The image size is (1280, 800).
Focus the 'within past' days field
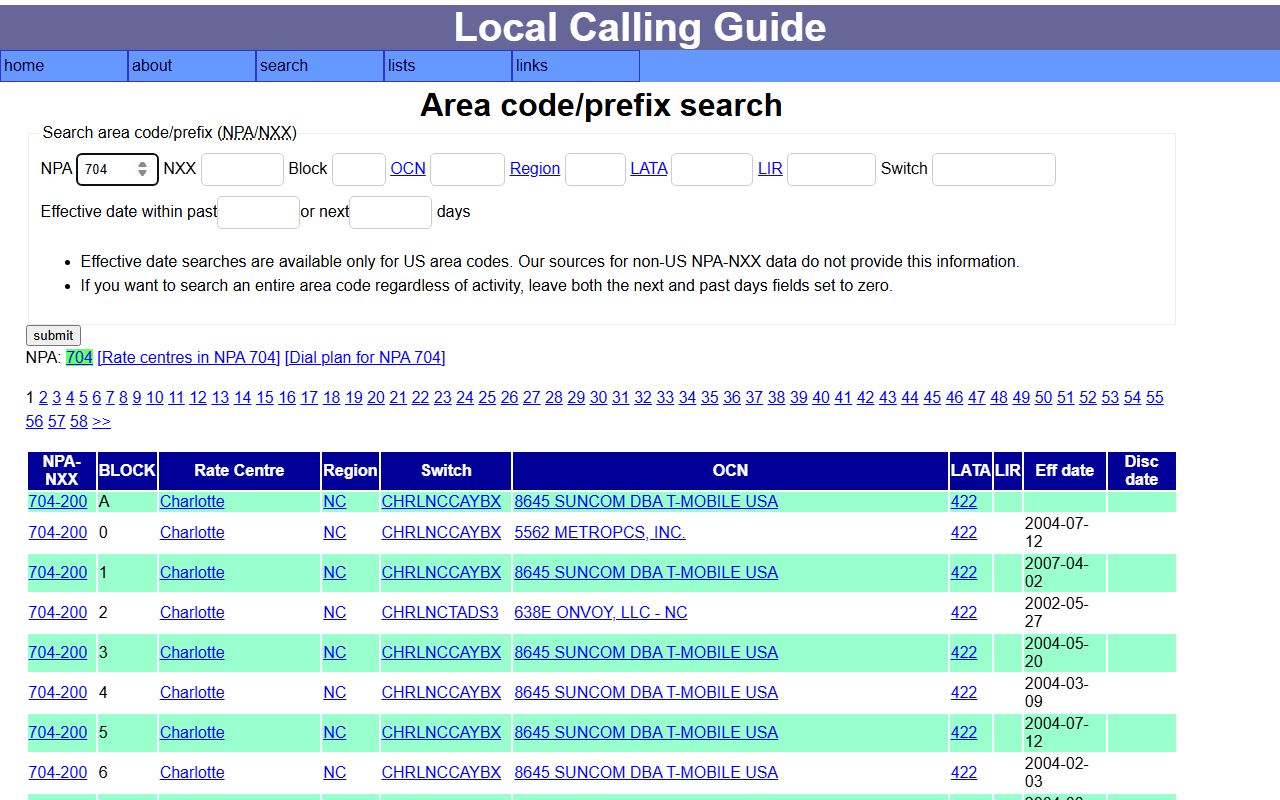[x=258, y=212]
